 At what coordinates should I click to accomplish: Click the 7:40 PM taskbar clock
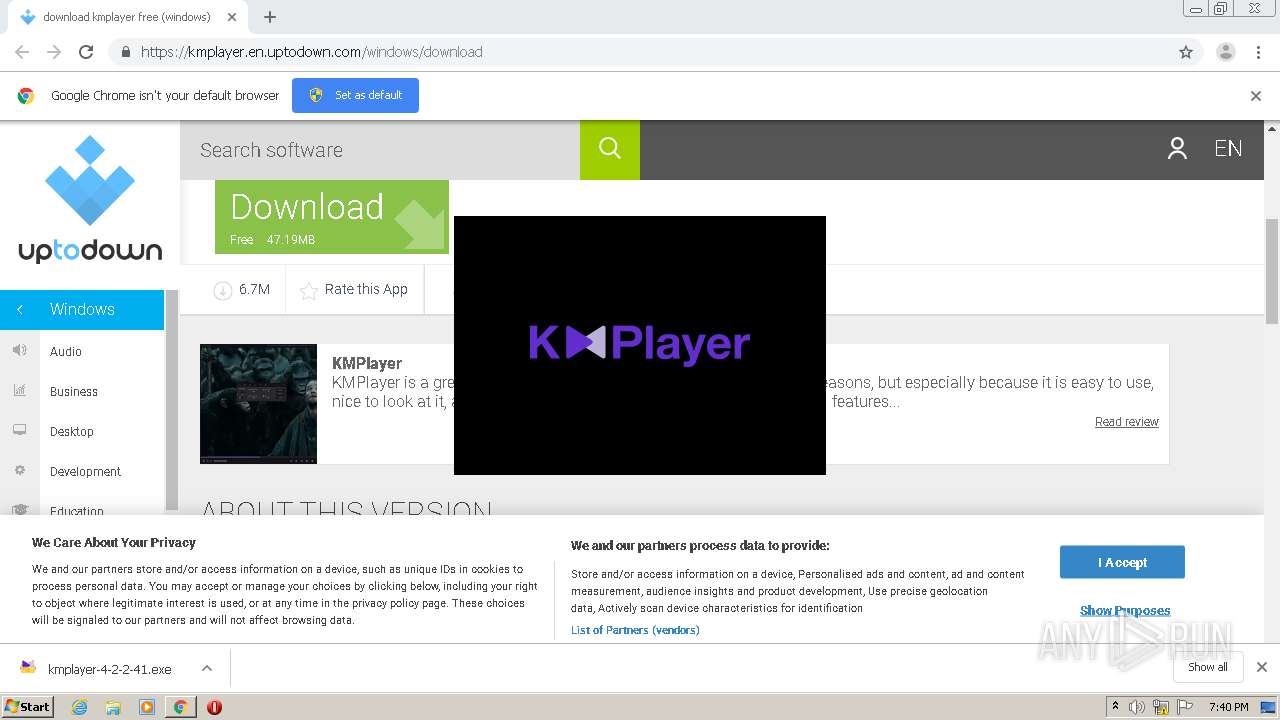(x=1228, y=707)
